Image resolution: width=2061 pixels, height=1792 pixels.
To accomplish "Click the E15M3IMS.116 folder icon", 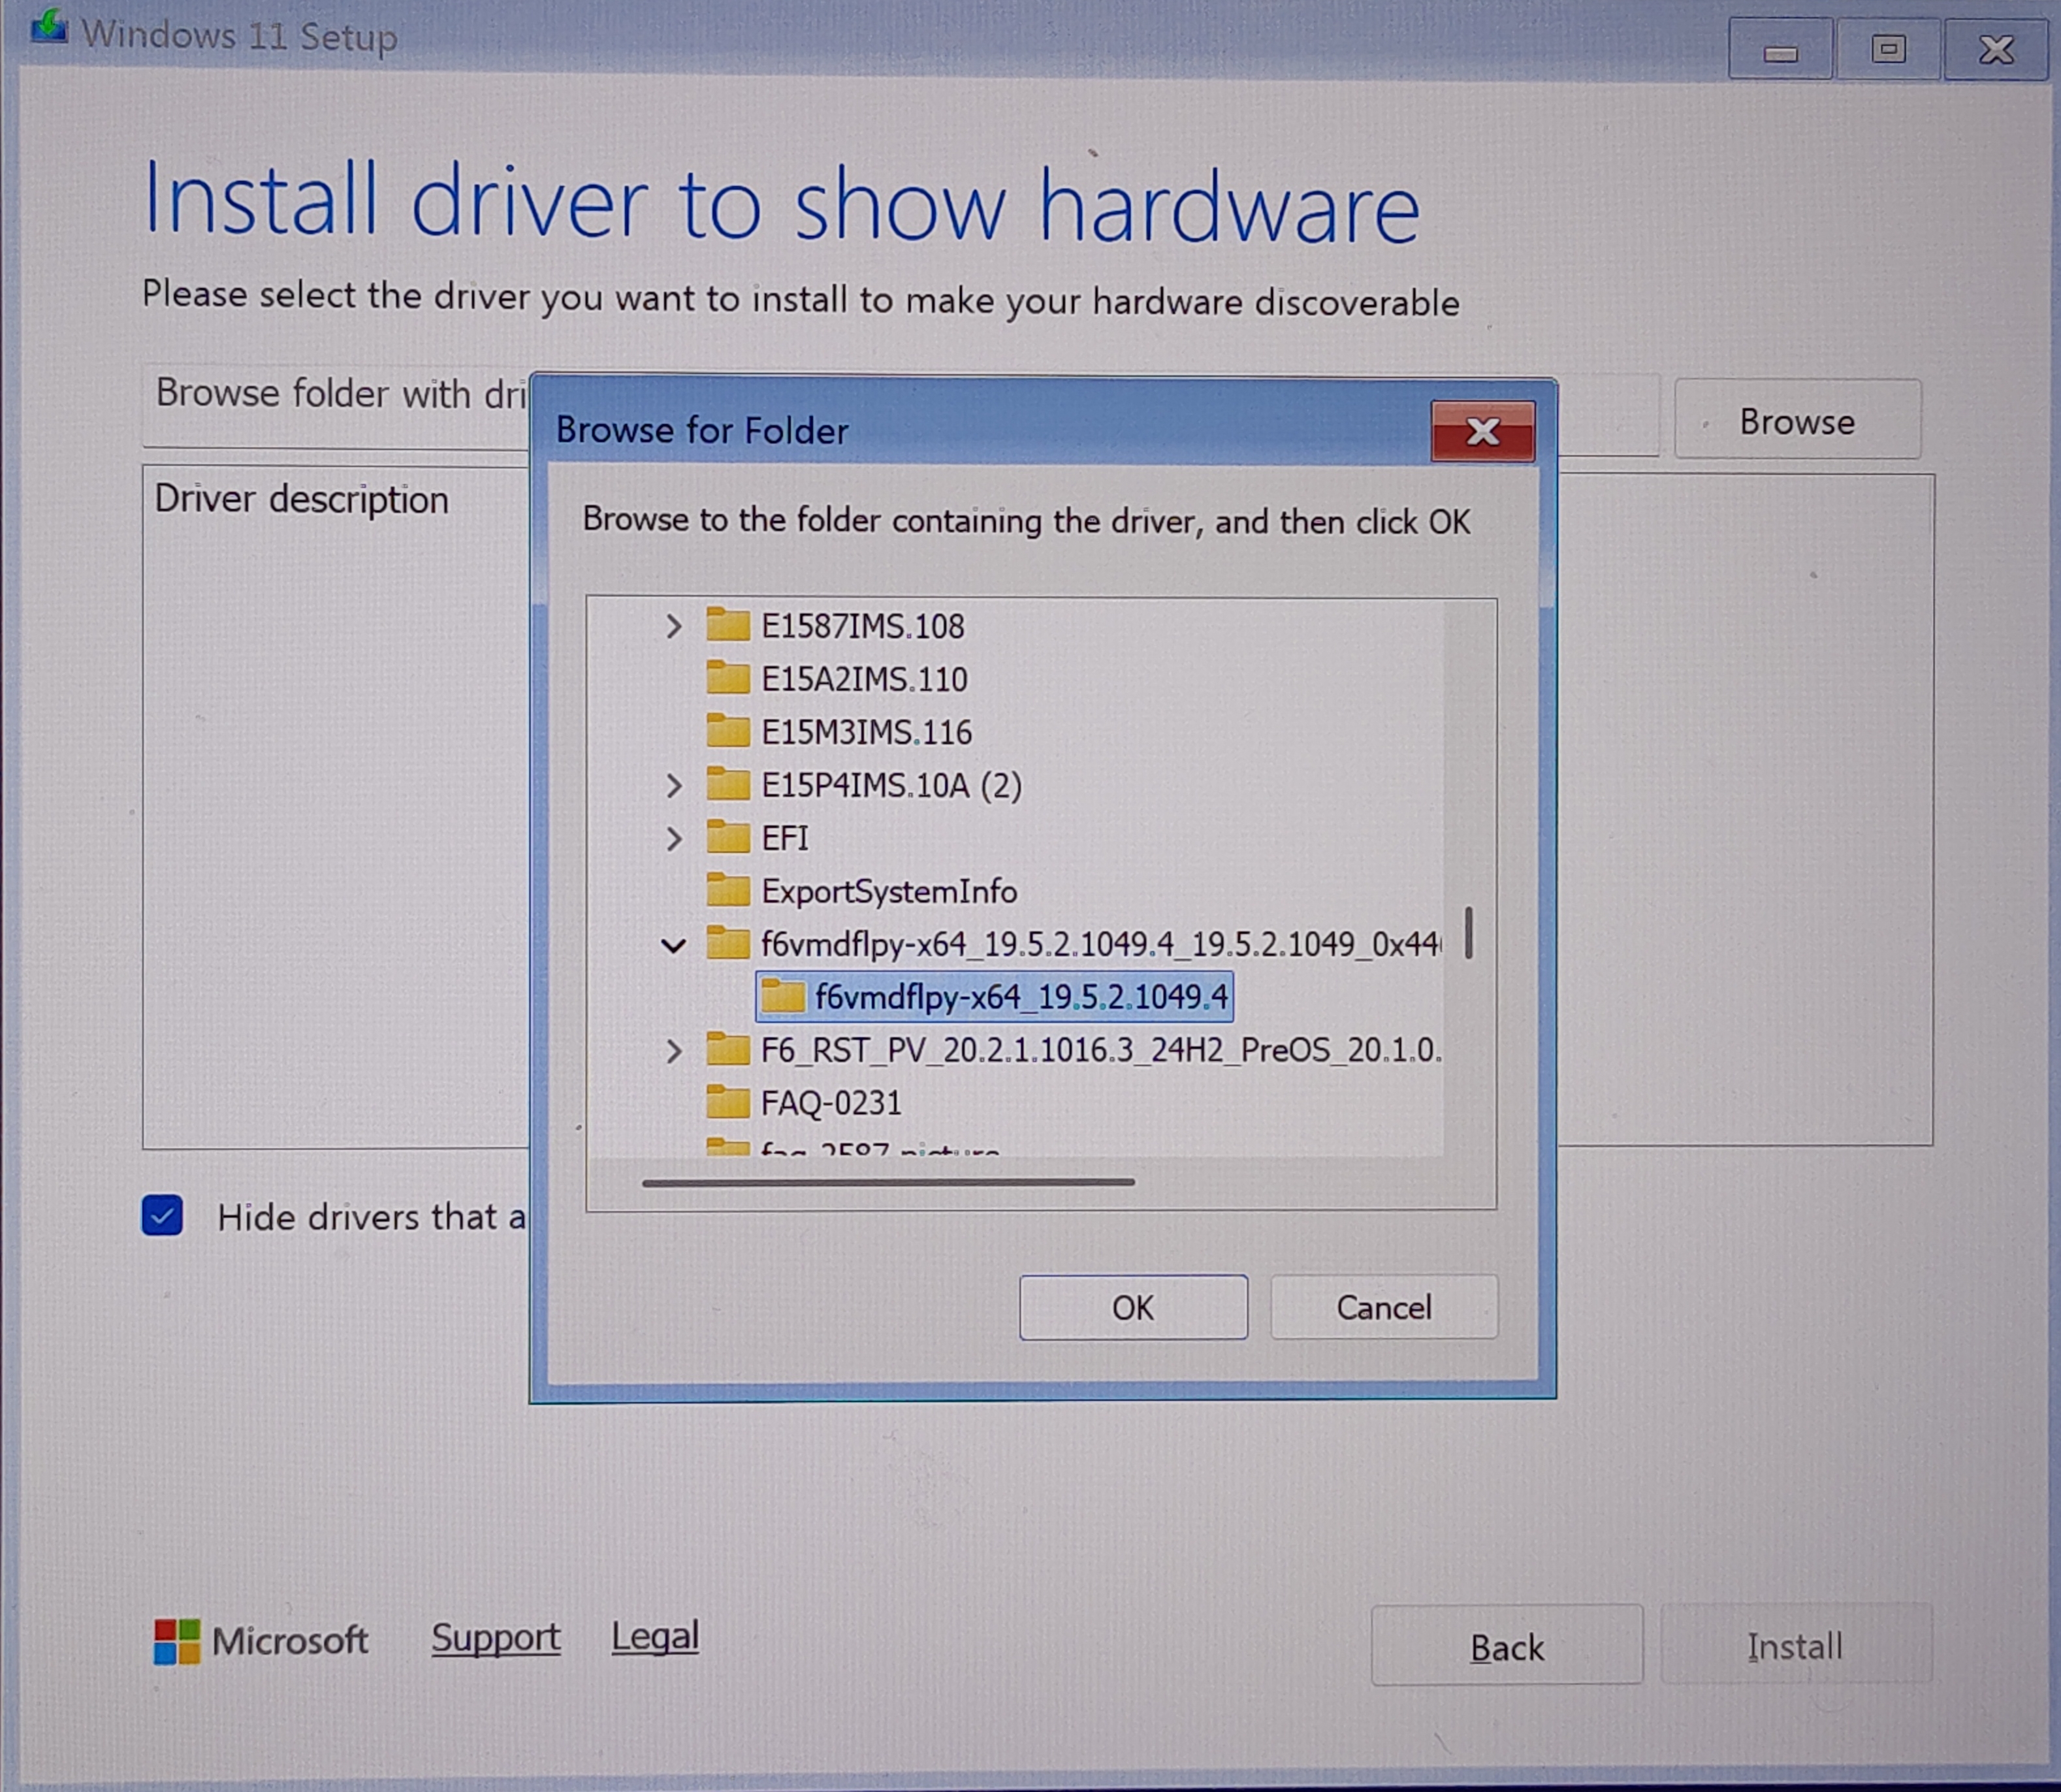I will point(727,731).
